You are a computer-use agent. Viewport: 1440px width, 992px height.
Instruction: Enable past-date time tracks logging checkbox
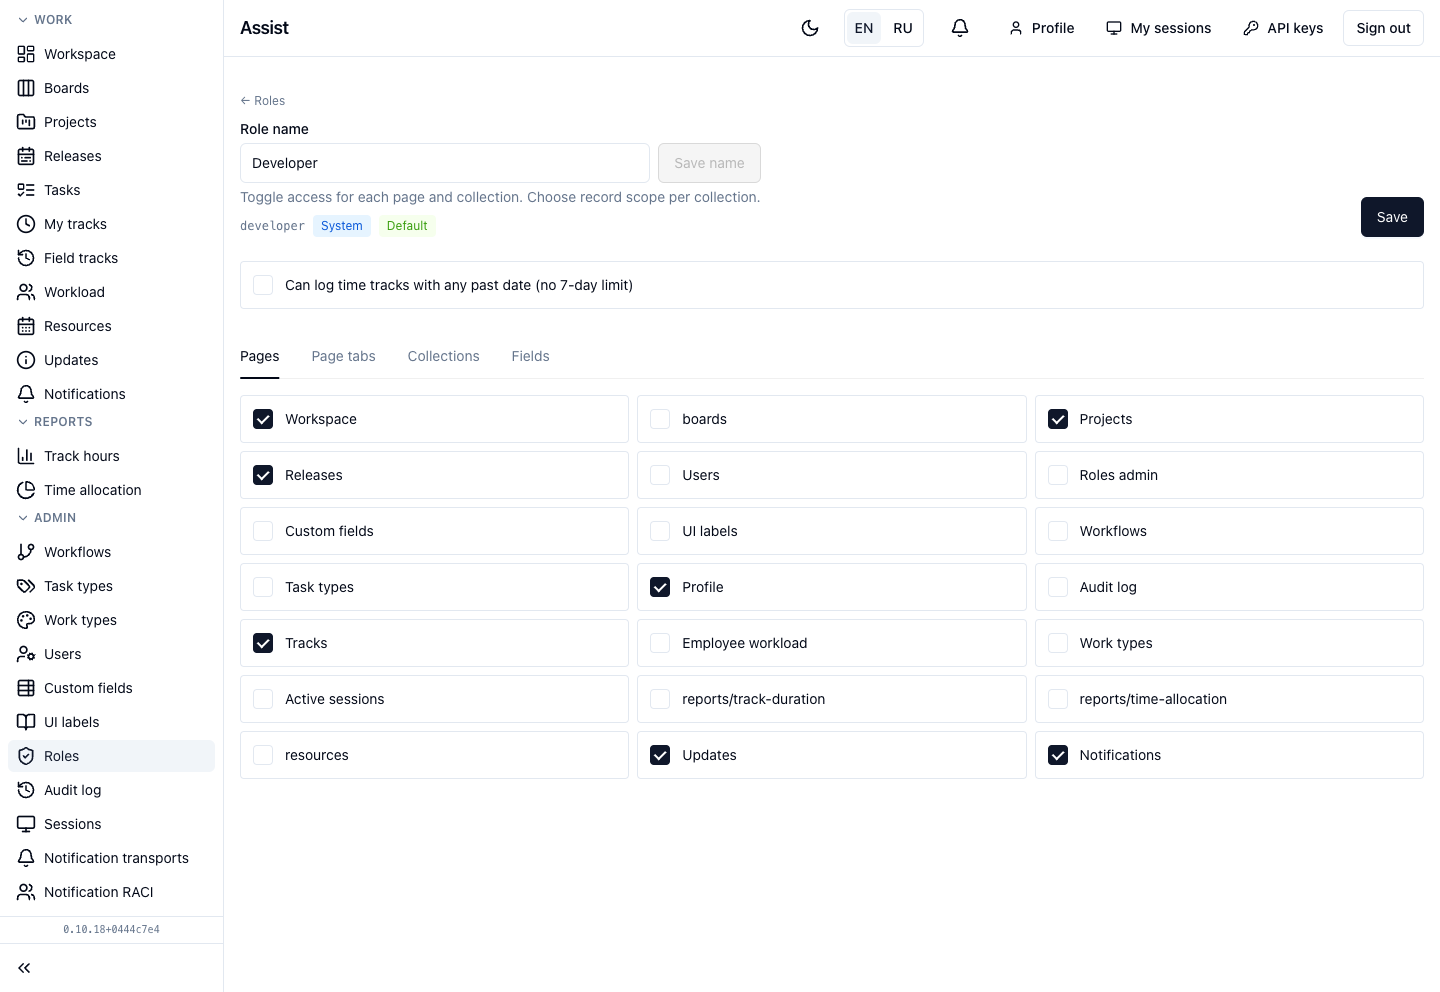click(x=263, y=285)
